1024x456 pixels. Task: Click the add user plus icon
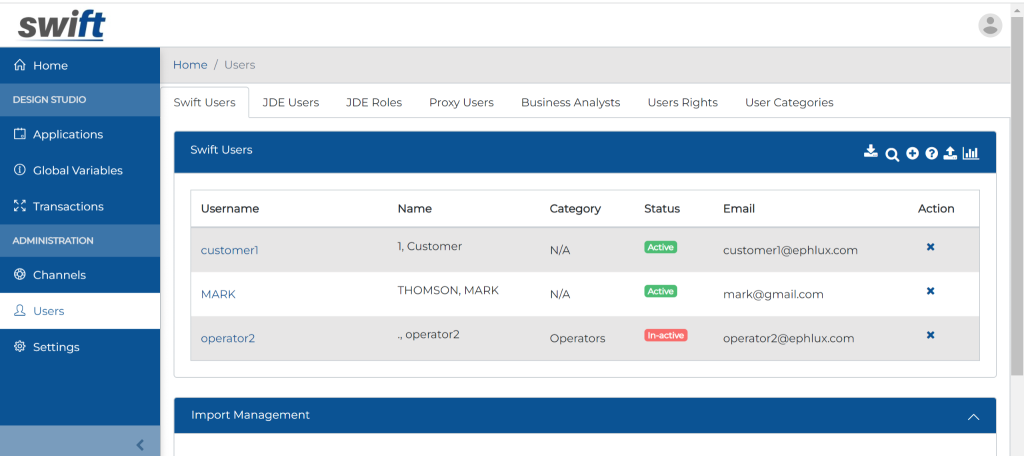(912, 153)
